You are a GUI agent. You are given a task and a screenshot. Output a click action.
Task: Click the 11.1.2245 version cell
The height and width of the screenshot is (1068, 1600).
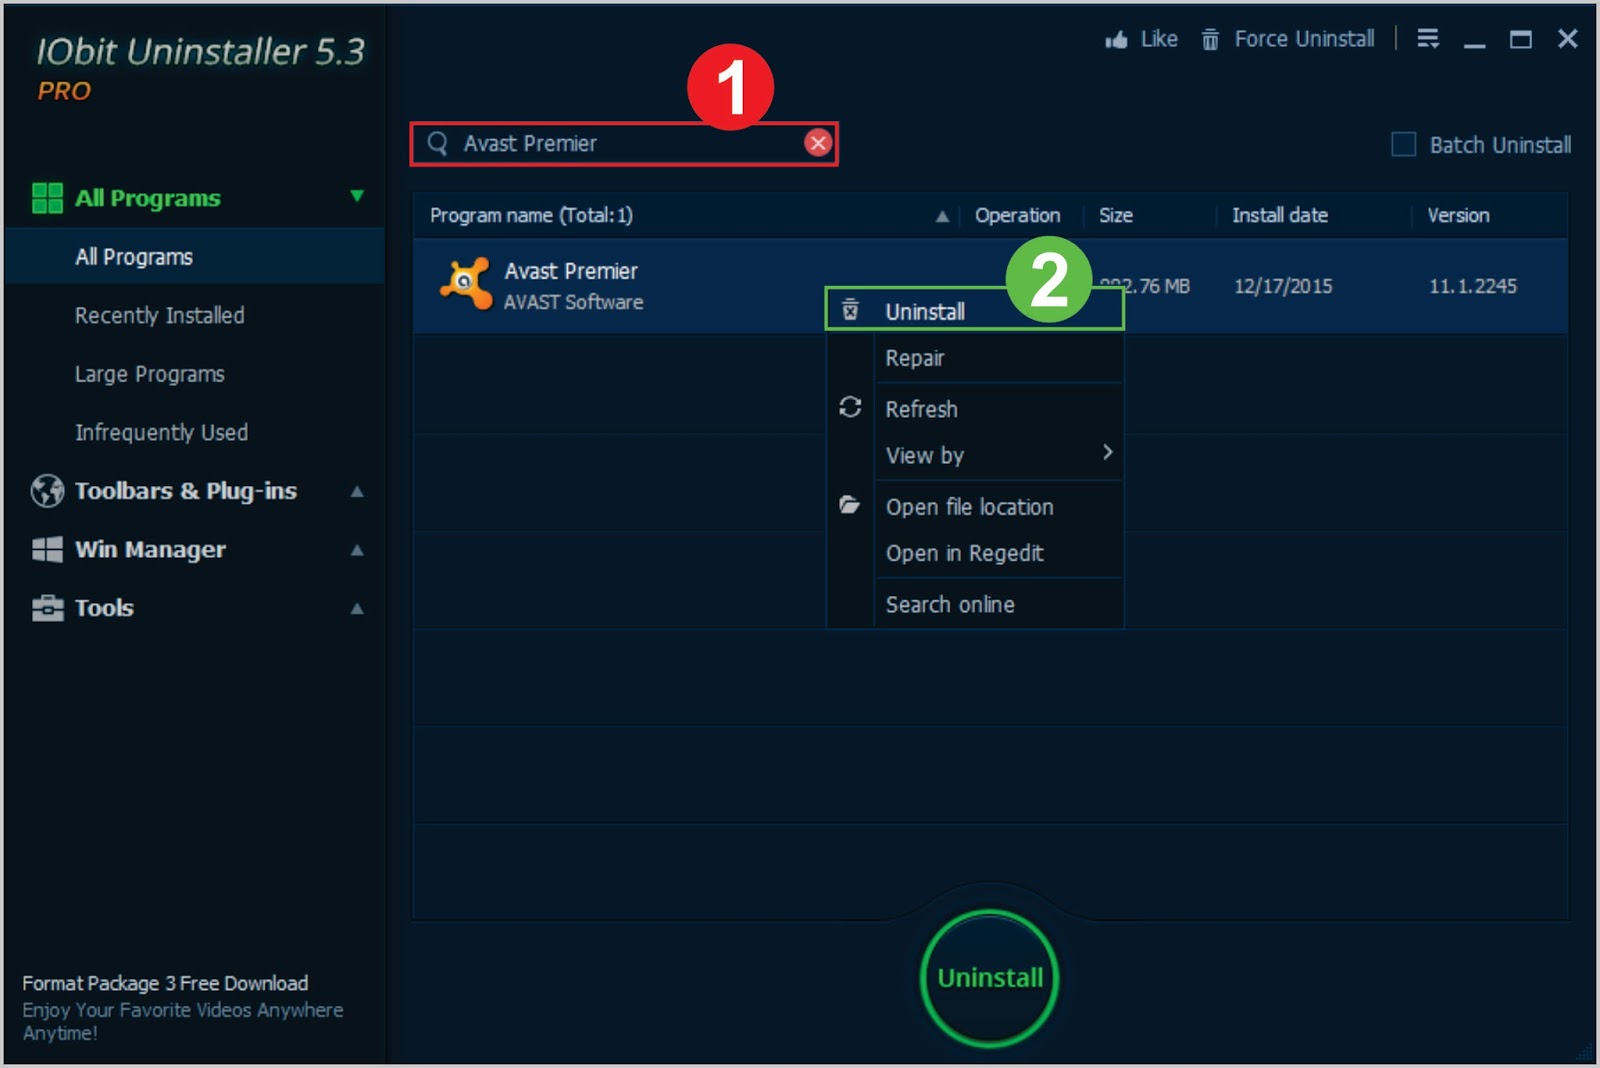click(1472, 286)
